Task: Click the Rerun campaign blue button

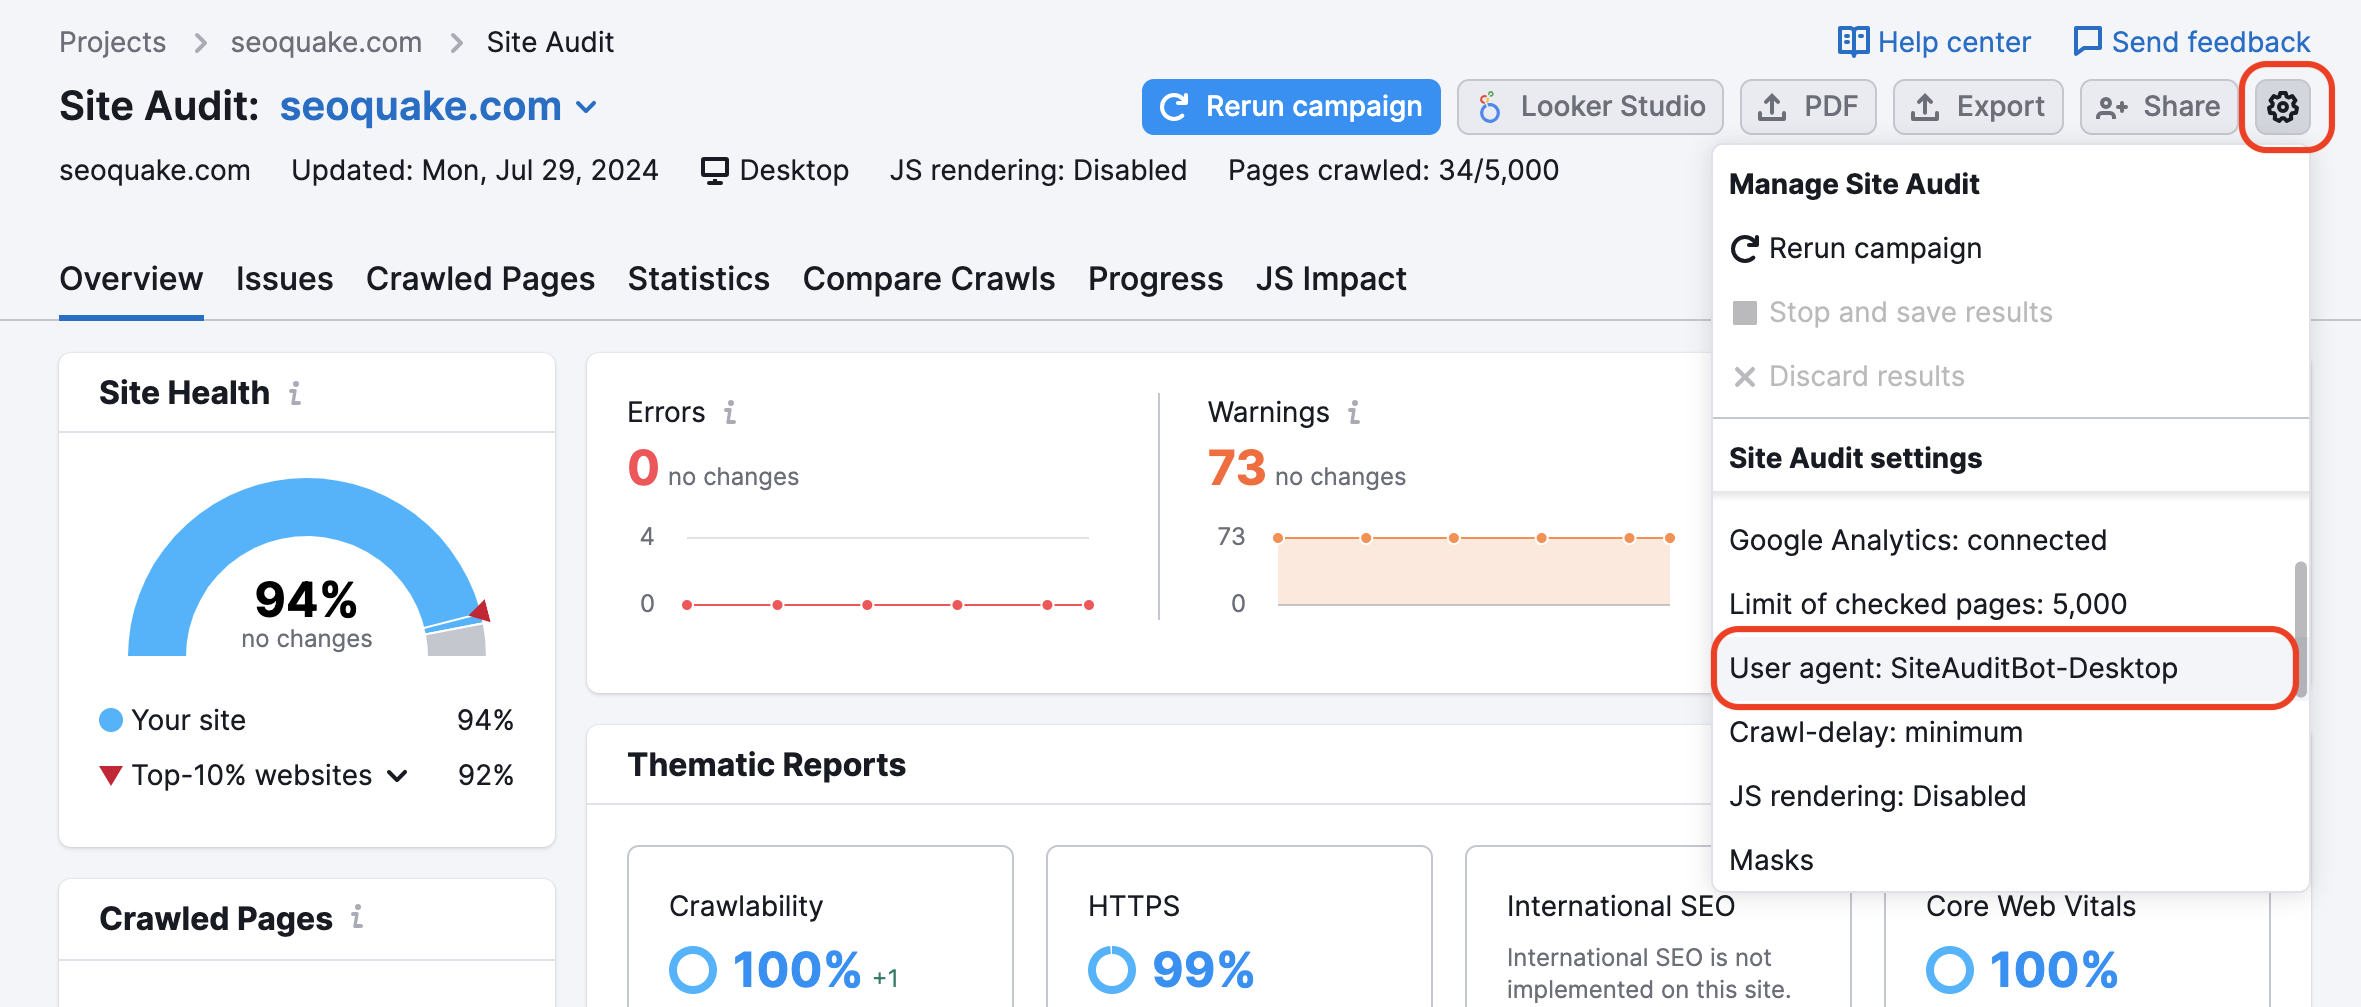Action: tap(1291, 107)
